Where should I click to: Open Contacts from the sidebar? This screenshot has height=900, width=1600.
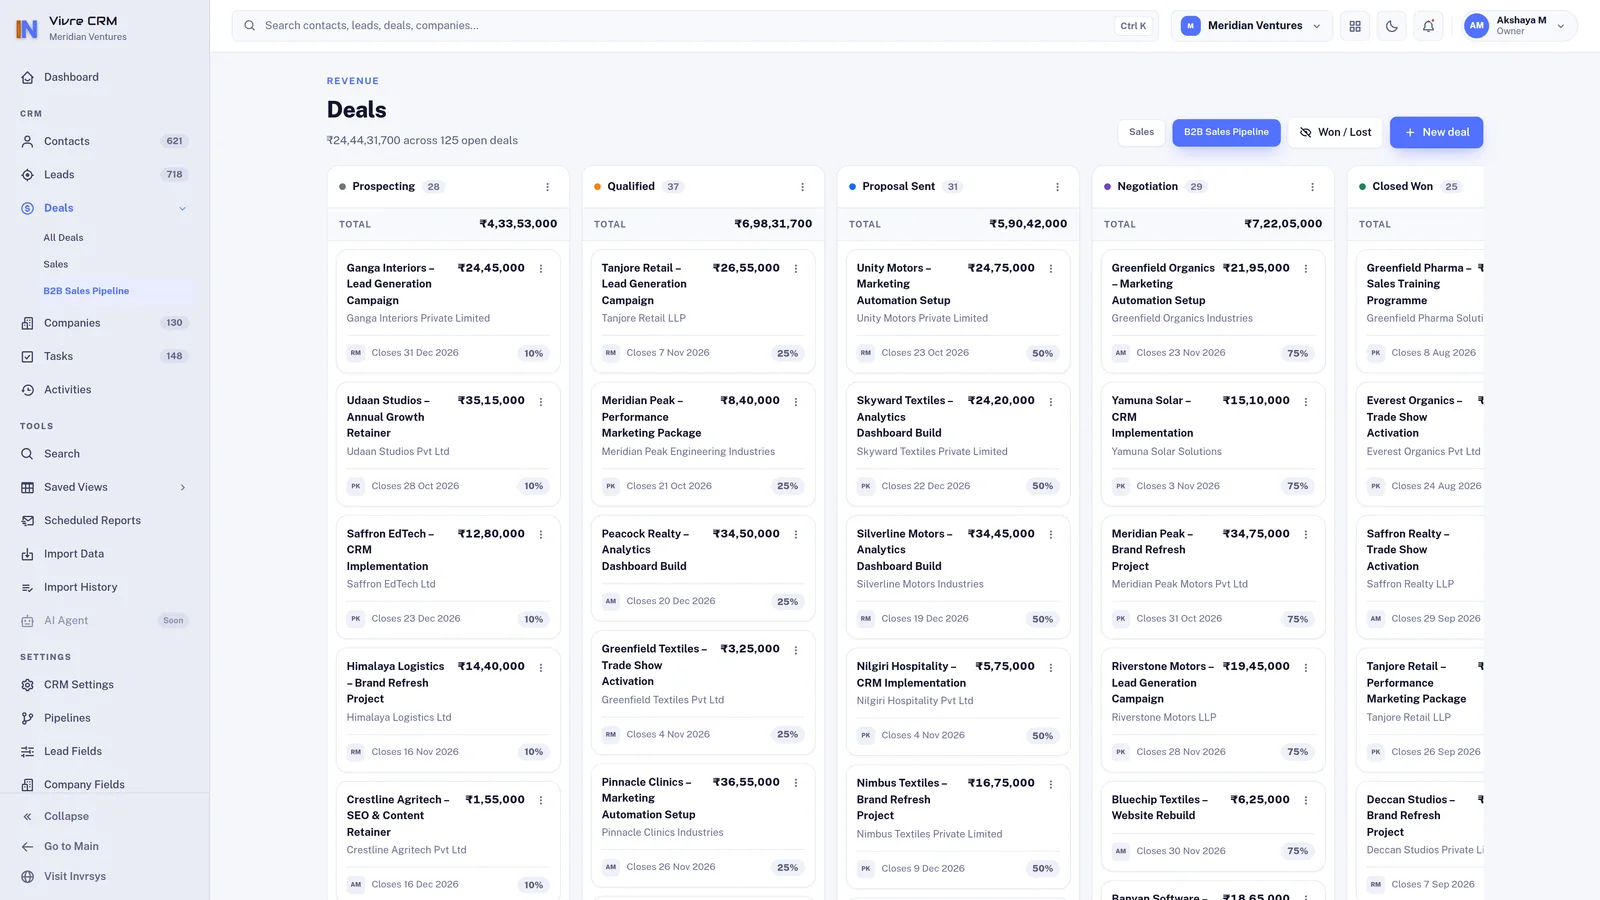point(104,141)
